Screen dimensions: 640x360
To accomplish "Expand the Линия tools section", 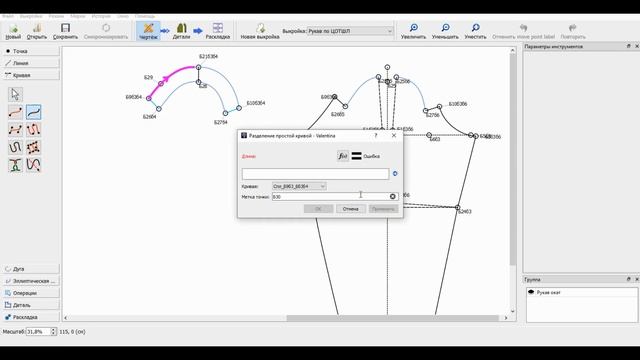I will coord(31,63).
